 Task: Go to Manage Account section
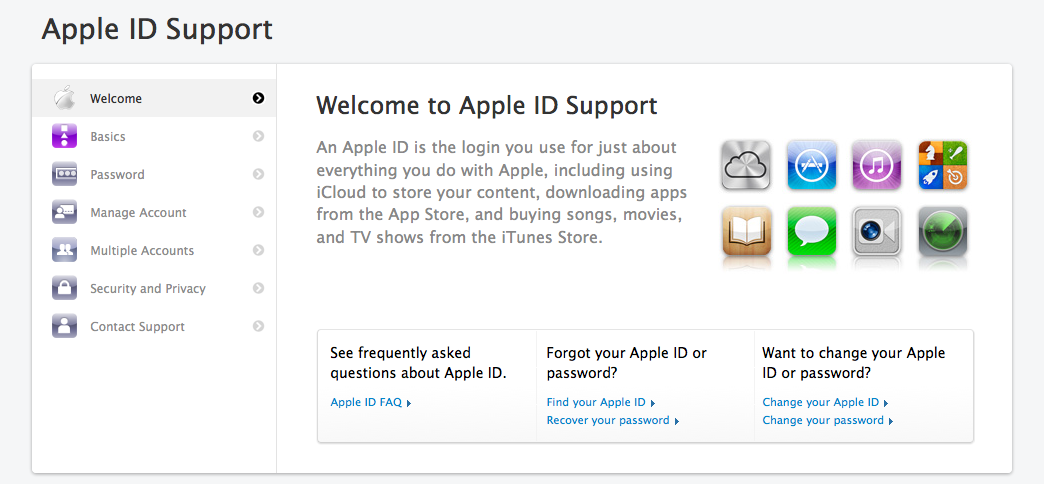coord(154,212)
